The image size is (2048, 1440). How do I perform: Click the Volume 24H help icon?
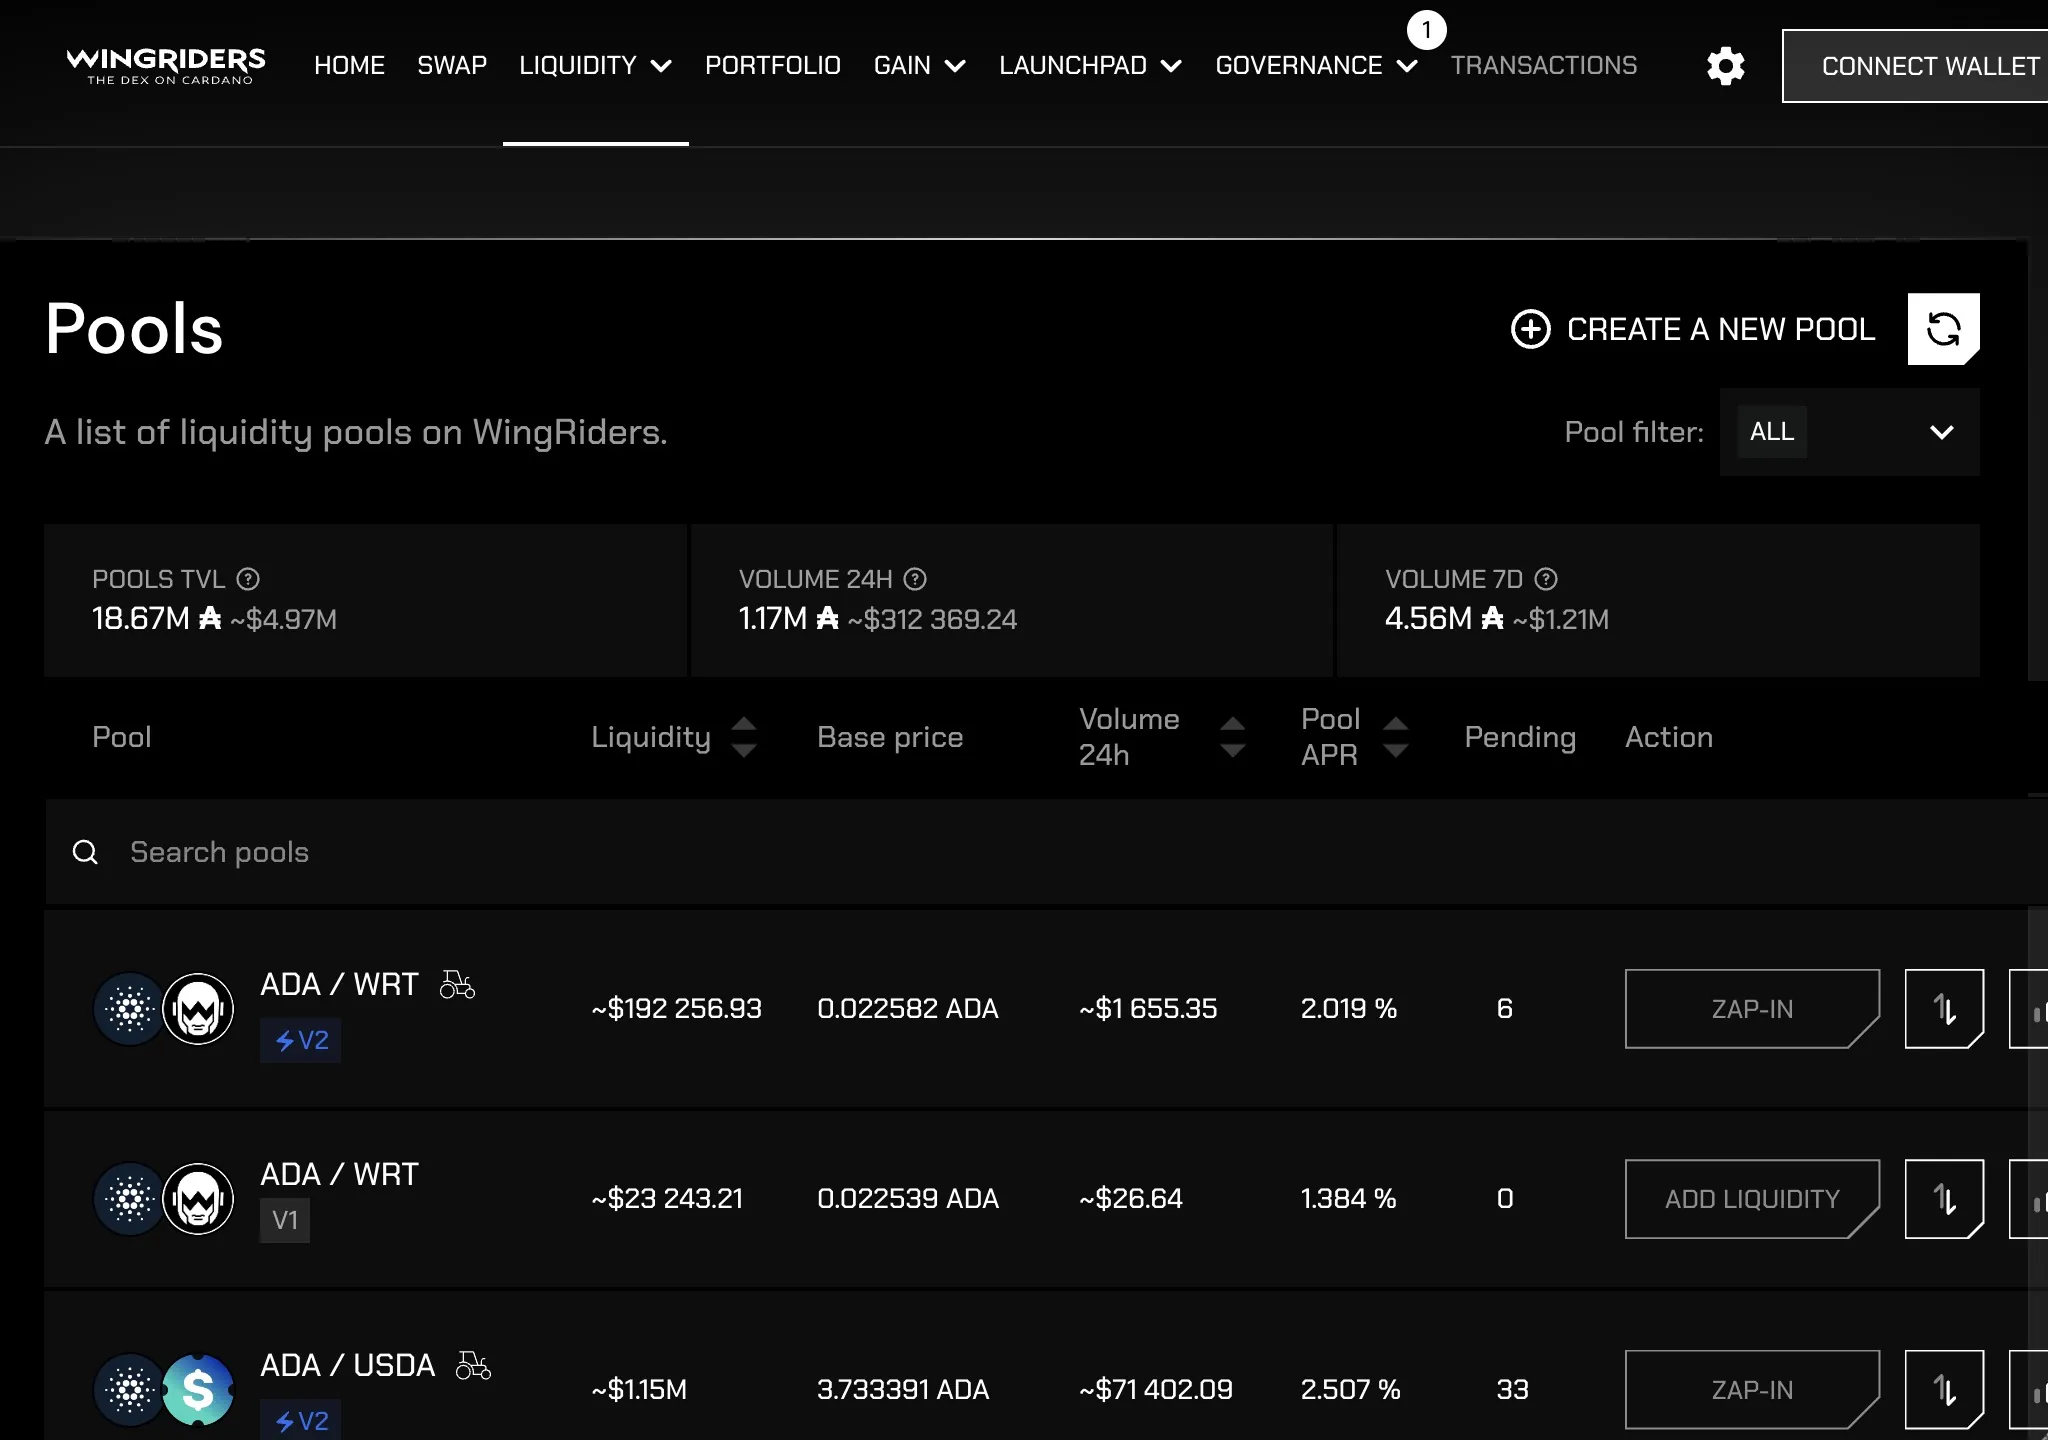tap(915, 579)
